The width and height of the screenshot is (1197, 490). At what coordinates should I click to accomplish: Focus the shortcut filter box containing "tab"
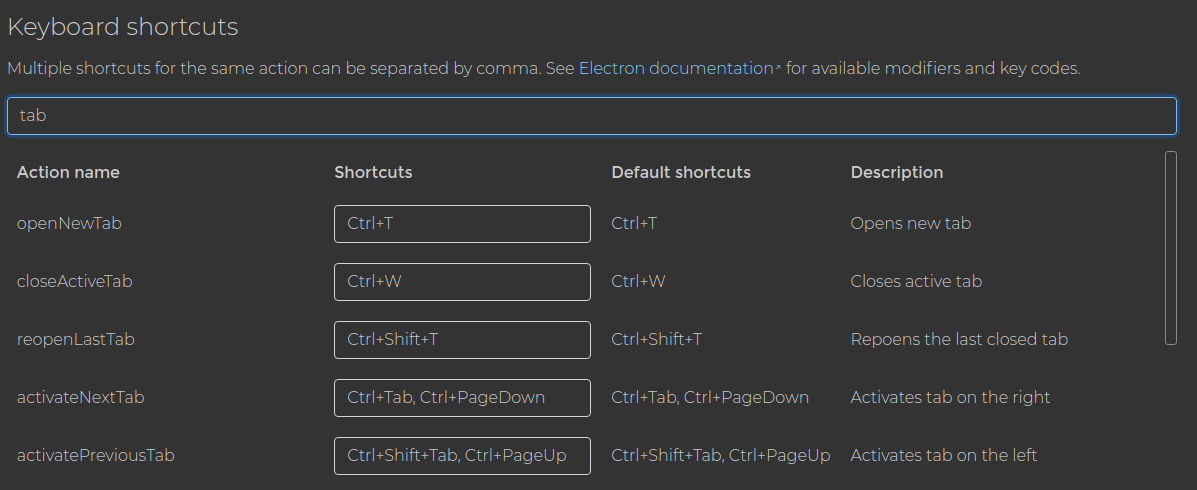[x=592, y=116]
